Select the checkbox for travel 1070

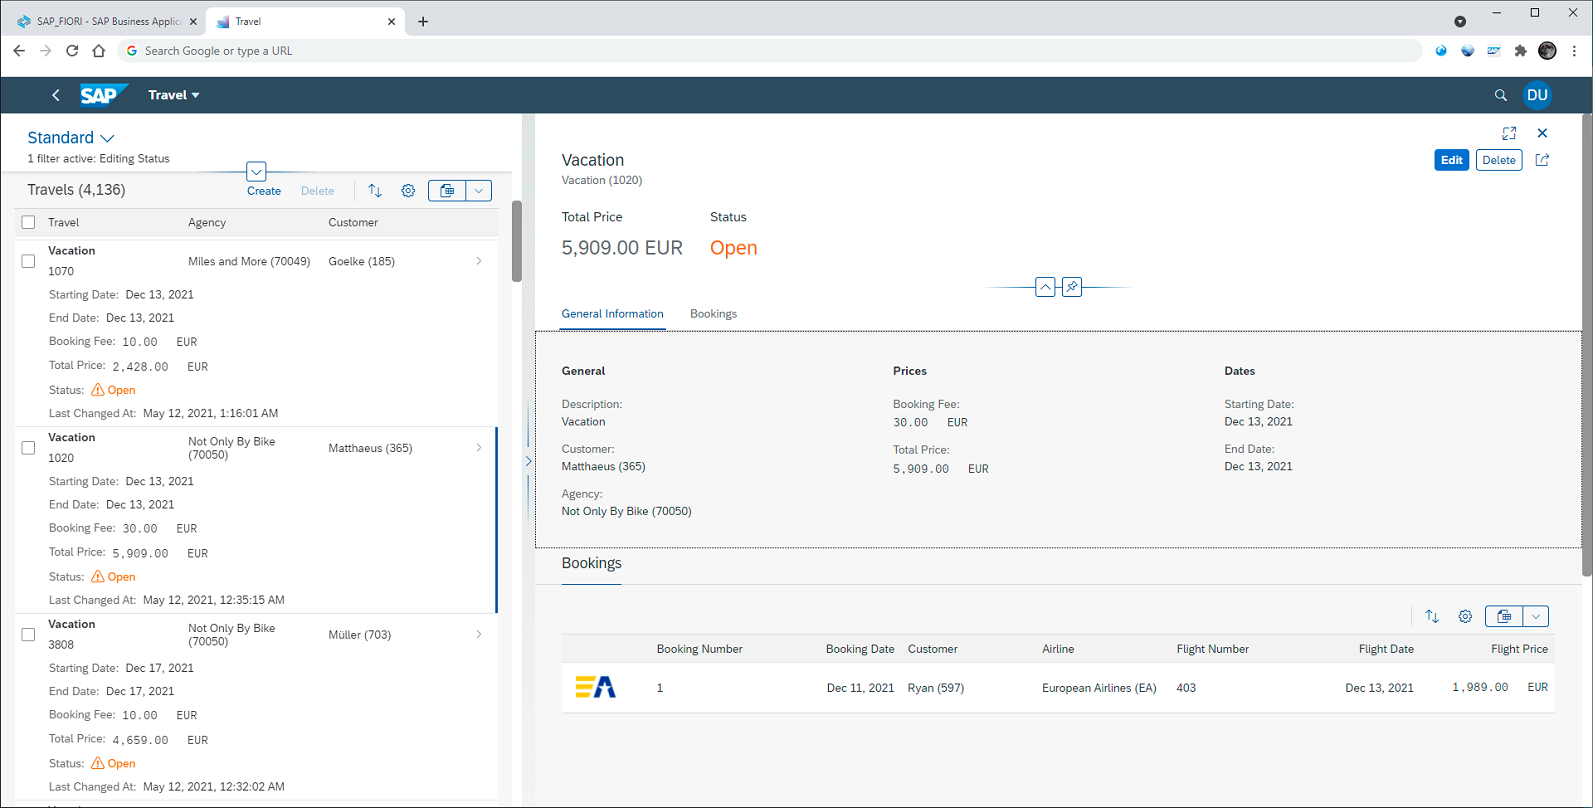pos(28,261)
